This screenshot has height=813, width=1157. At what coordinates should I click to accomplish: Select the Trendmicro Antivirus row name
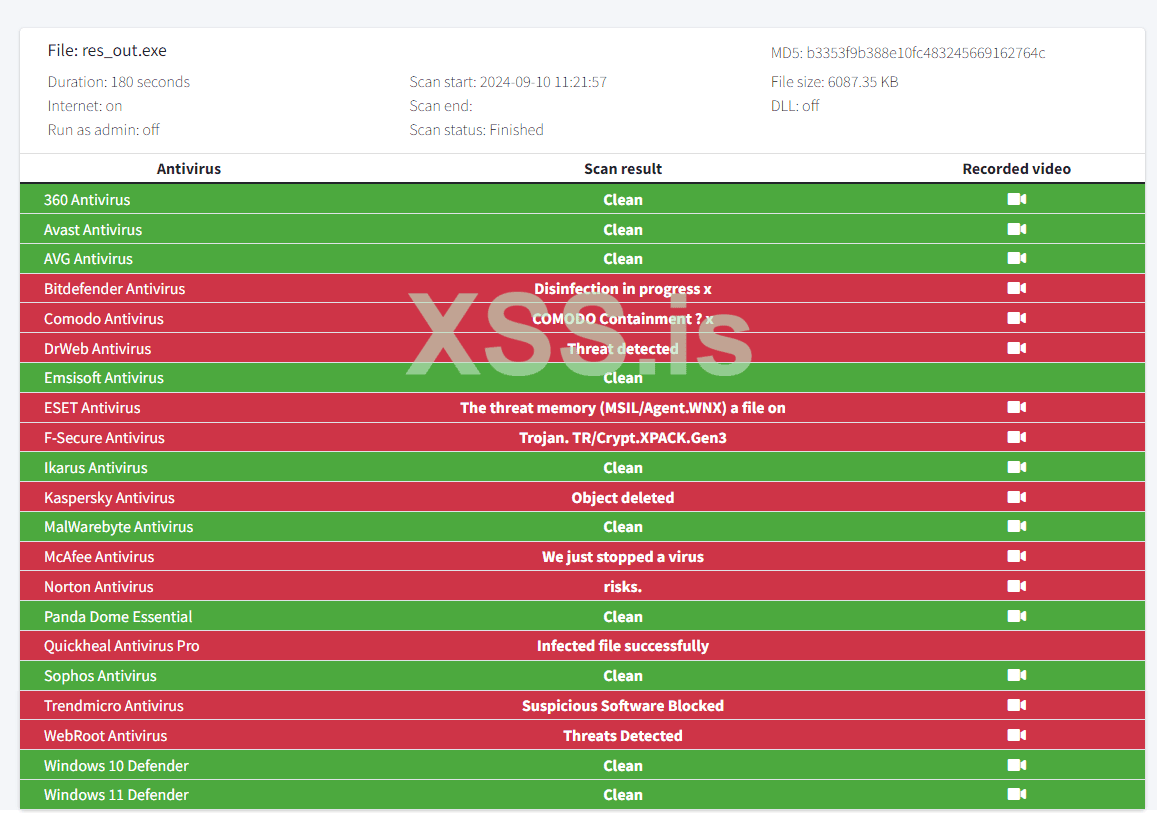[x=114, y=706]
